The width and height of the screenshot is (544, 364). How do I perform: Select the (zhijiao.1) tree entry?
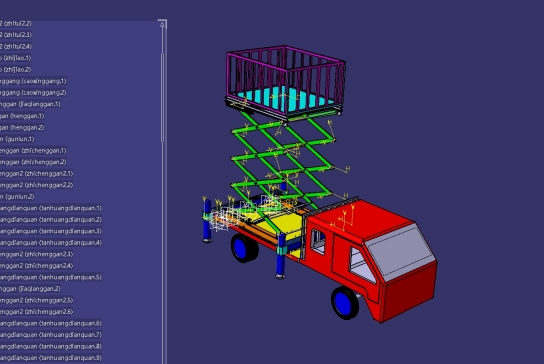click(x=16, y=58)
